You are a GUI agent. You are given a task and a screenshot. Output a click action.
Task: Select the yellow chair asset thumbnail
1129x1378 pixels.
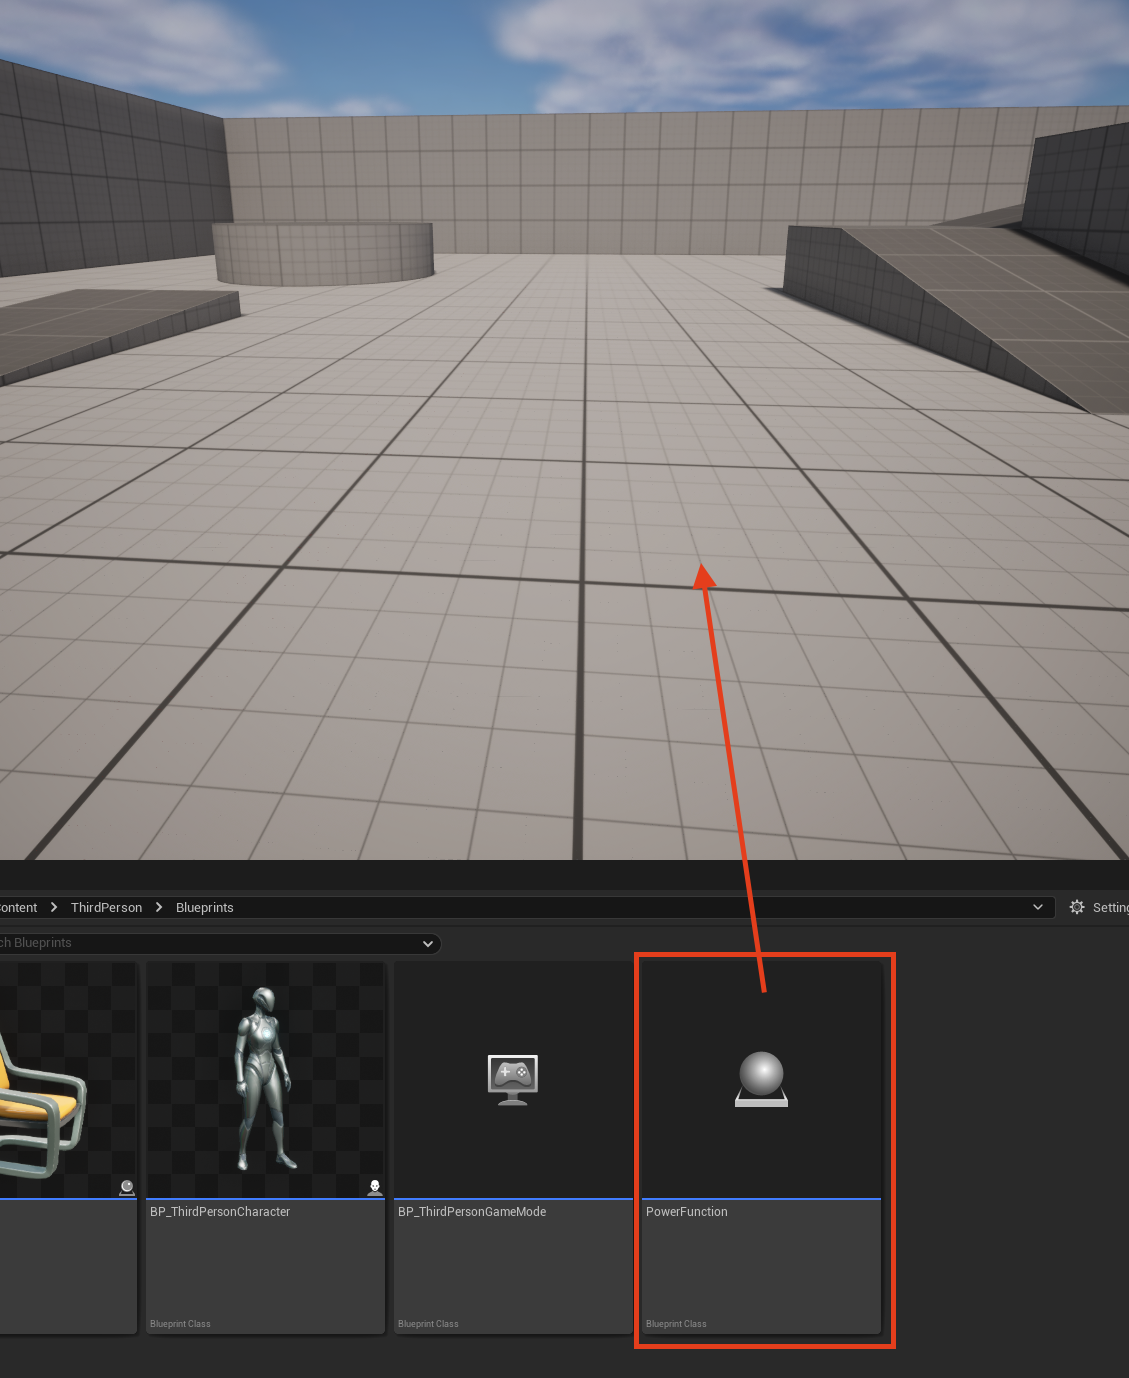click(x=66, y=1080)
